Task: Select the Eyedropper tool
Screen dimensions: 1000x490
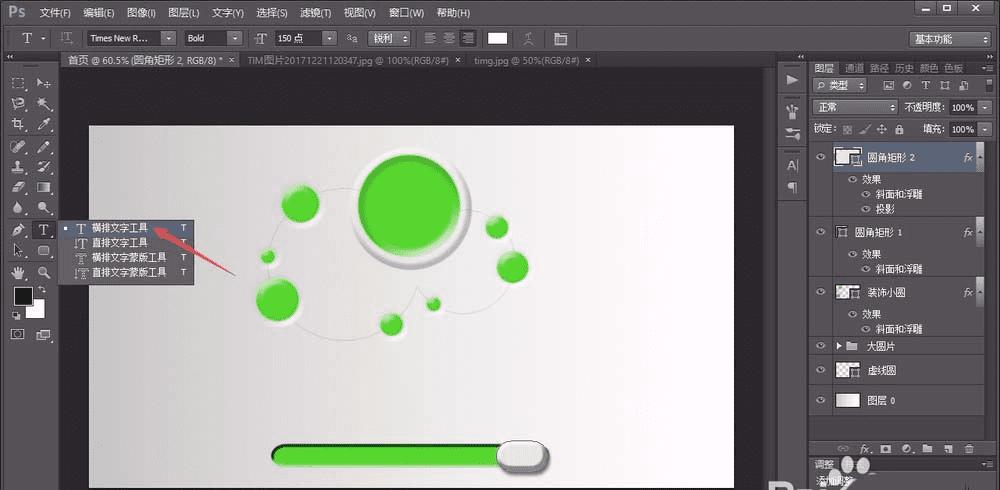Action: point(43,124)
